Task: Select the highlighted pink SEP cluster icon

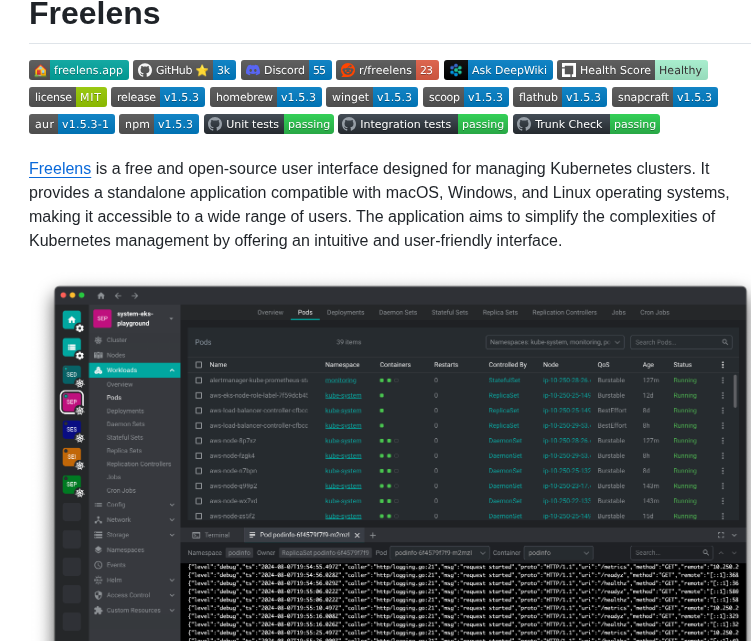Action: (72, 402)
